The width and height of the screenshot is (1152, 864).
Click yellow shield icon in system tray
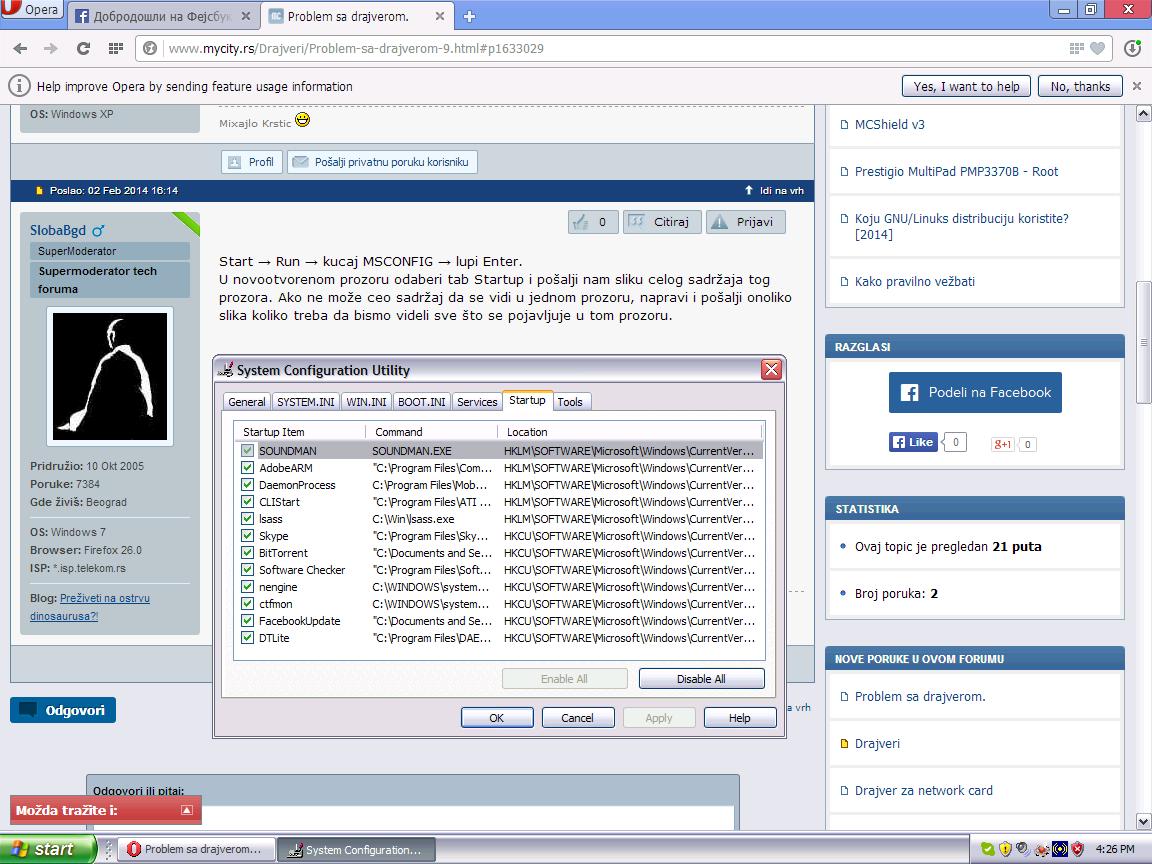1005,849
